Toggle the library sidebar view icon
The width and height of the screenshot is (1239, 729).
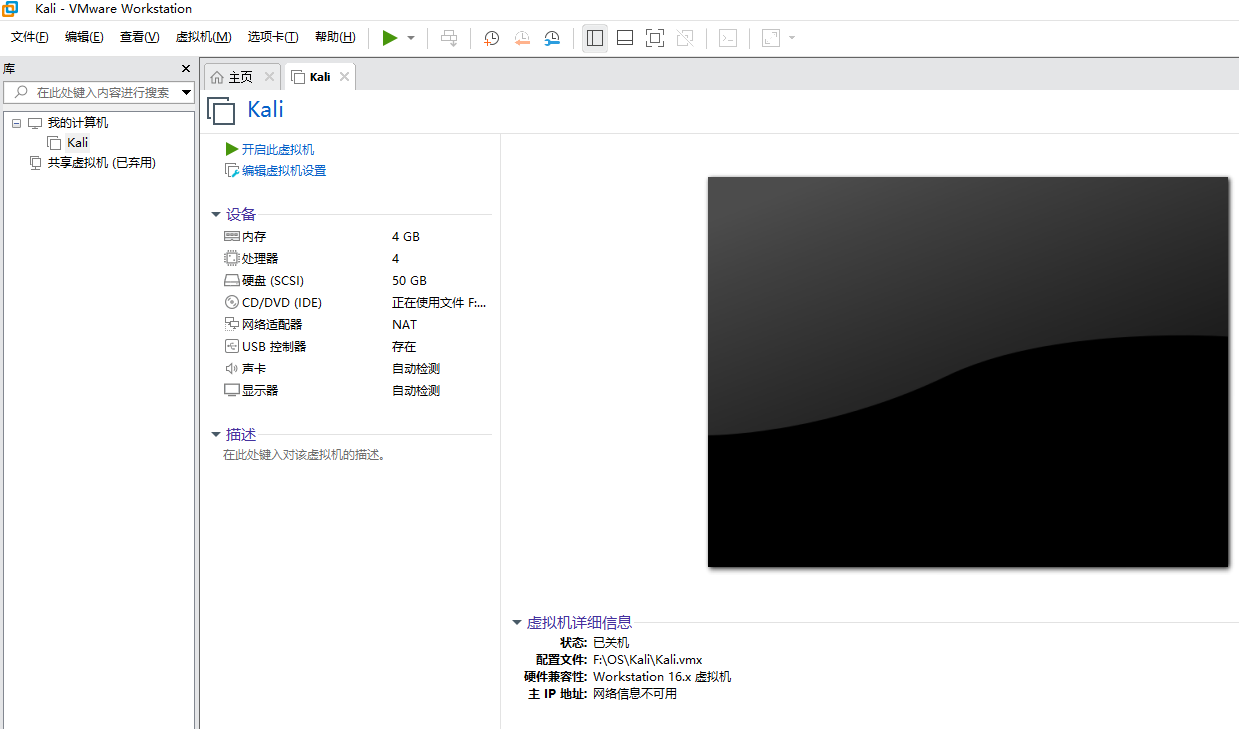[x=595, y=38]
